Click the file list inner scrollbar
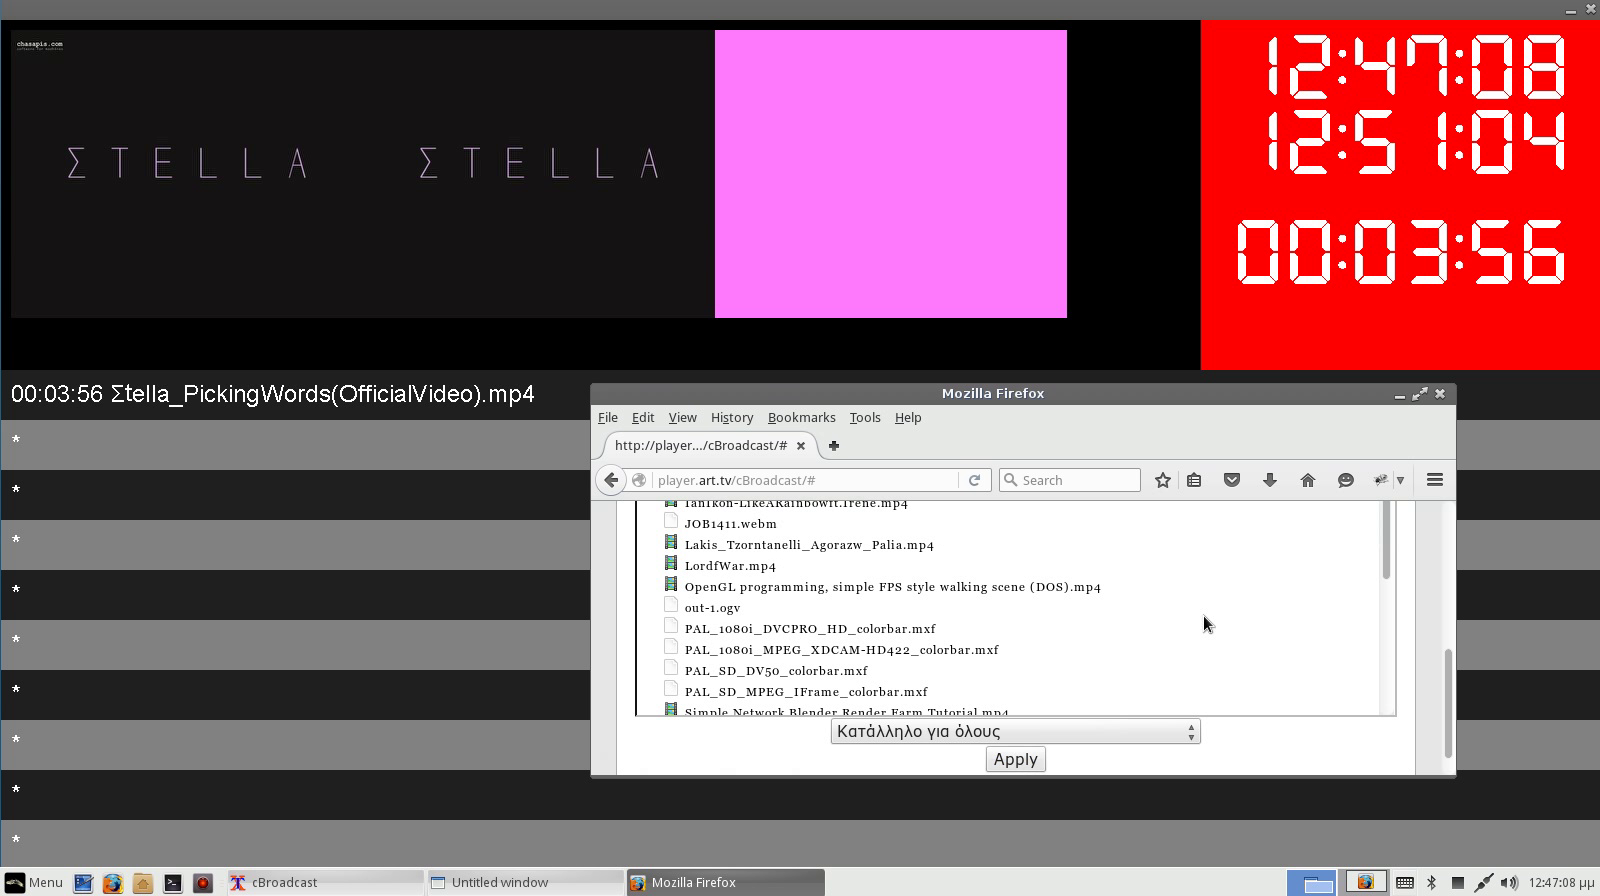1600x896 pixels. pos(1386,541)
